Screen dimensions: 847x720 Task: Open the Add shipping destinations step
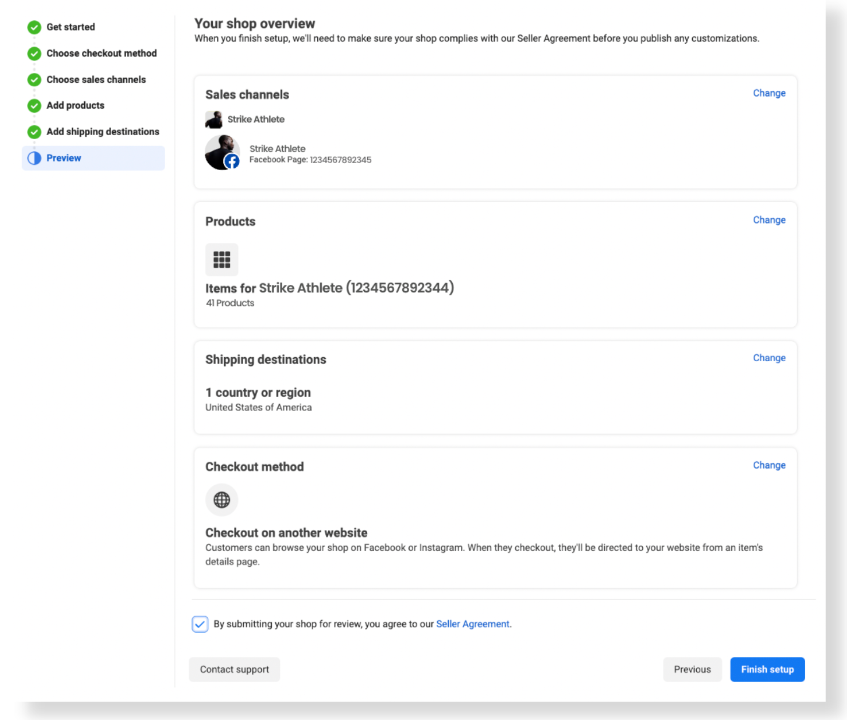(x=103, y=132)
